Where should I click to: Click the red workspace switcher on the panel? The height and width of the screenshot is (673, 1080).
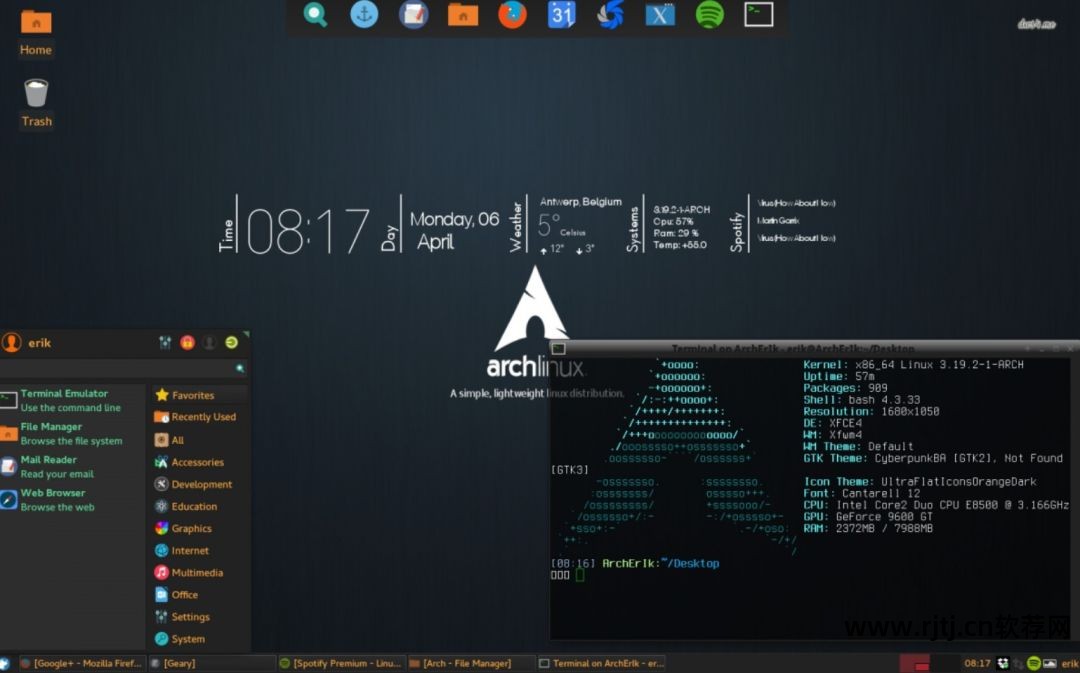point(915,663)
